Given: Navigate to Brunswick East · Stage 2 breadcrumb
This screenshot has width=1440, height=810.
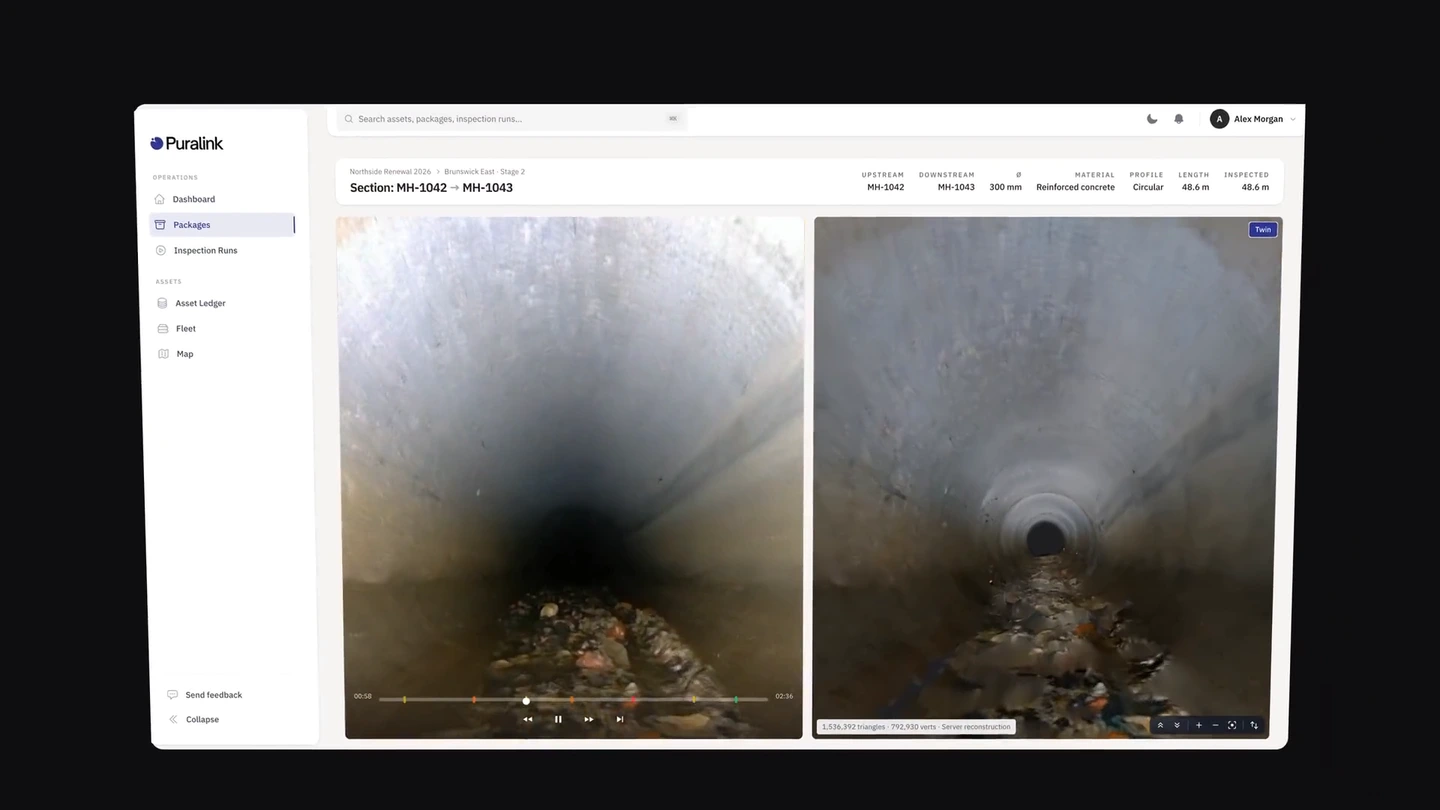Looking at the screenshot, I should [x=485, y=172].
